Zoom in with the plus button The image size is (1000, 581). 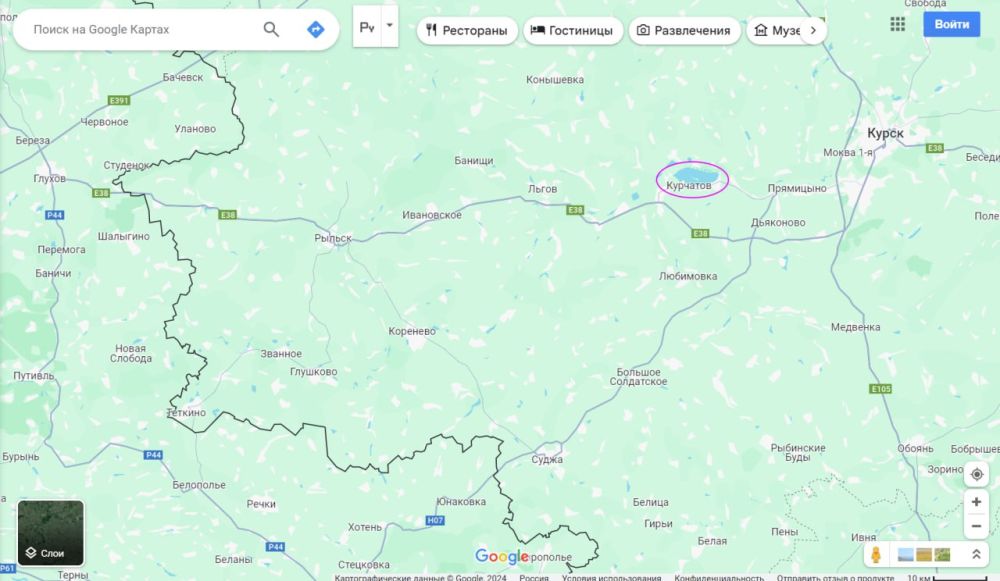(x=976, y=502)
